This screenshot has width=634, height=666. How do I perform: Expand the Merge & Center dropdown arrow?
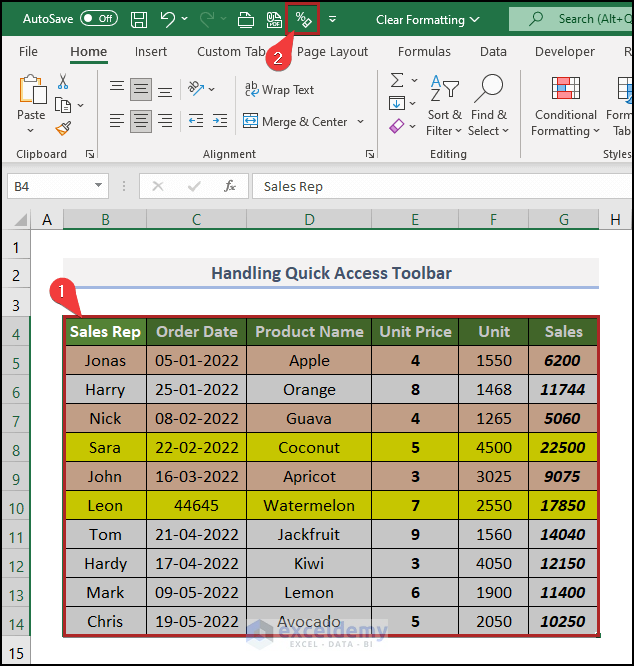[x=361, y=122]
